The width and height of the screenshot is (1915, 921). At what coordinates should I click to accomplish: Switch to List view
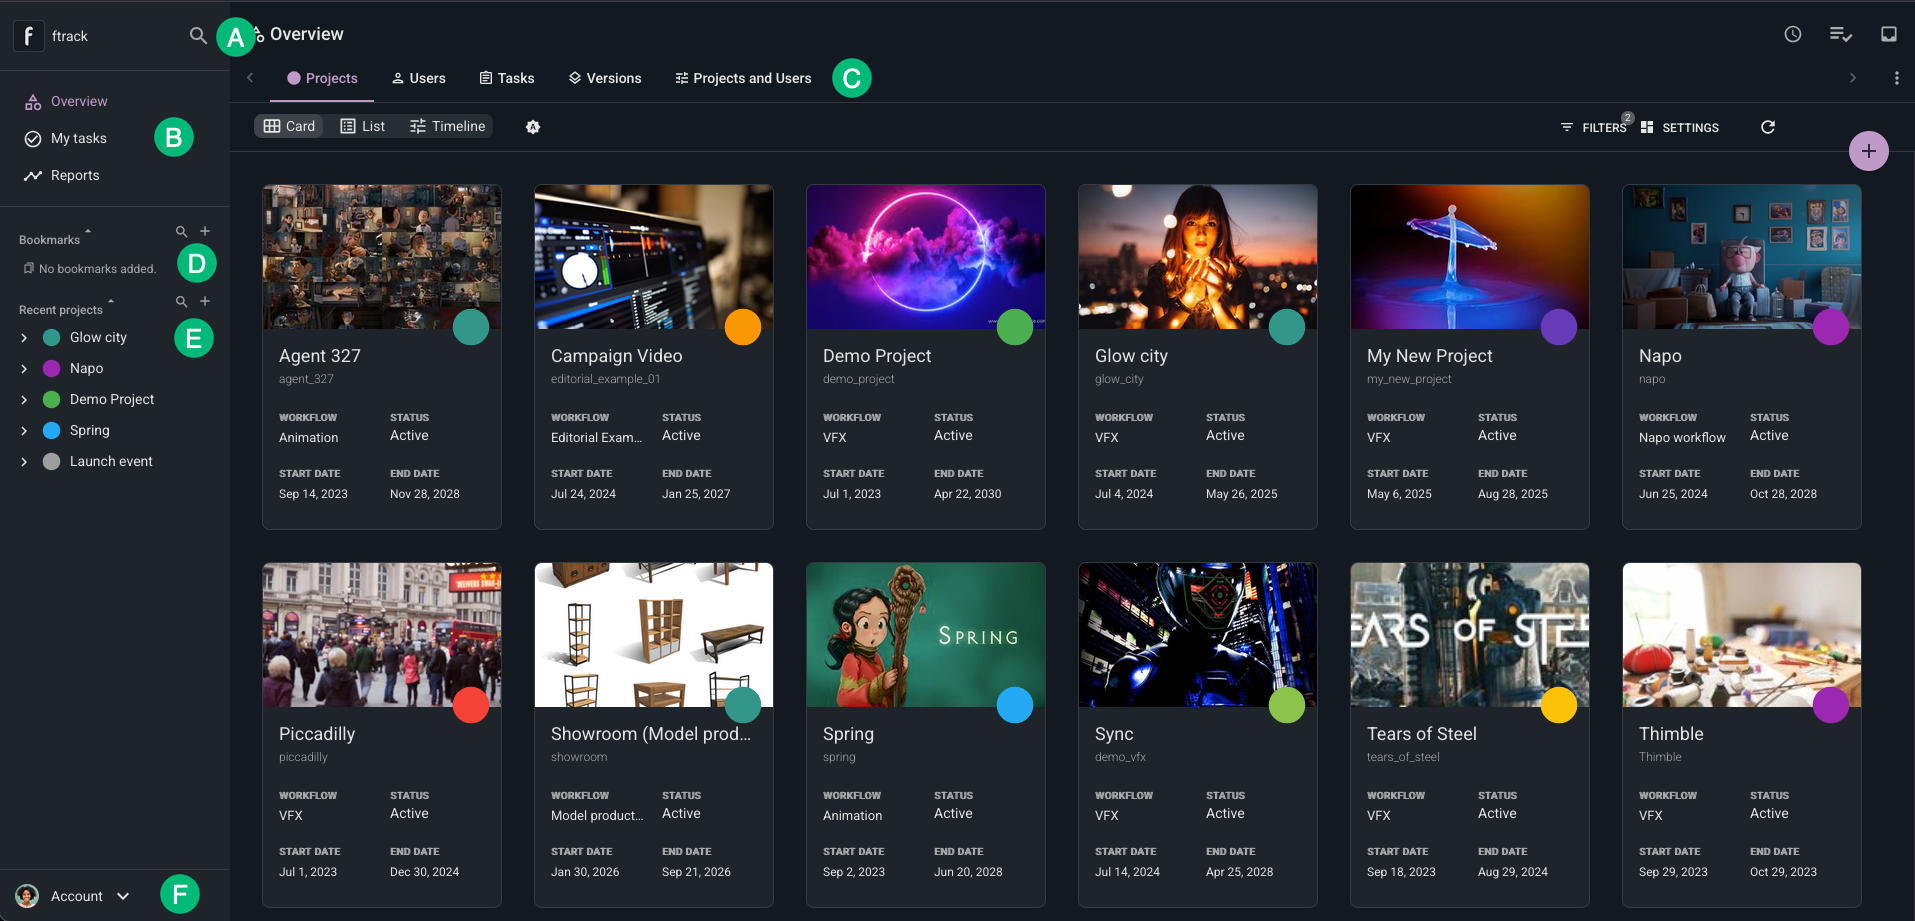[362, 126]
